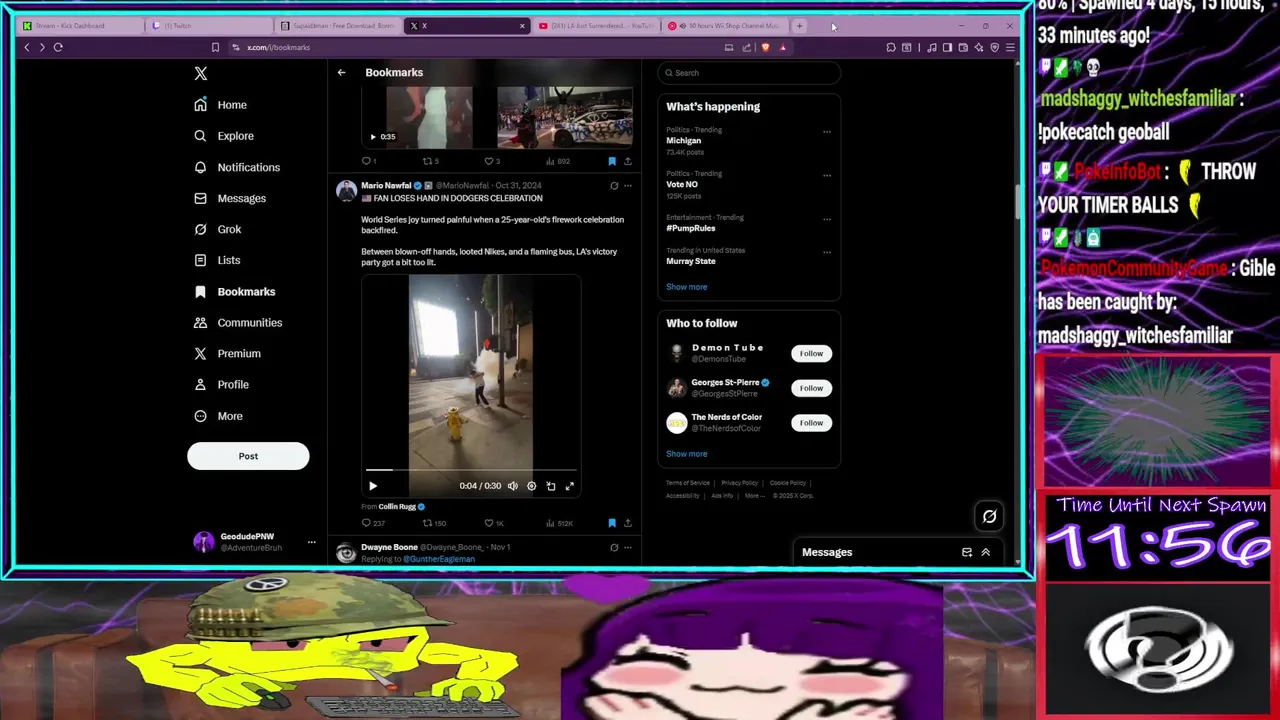
Task: Follow The Nerds of Color
Action: 811,423
